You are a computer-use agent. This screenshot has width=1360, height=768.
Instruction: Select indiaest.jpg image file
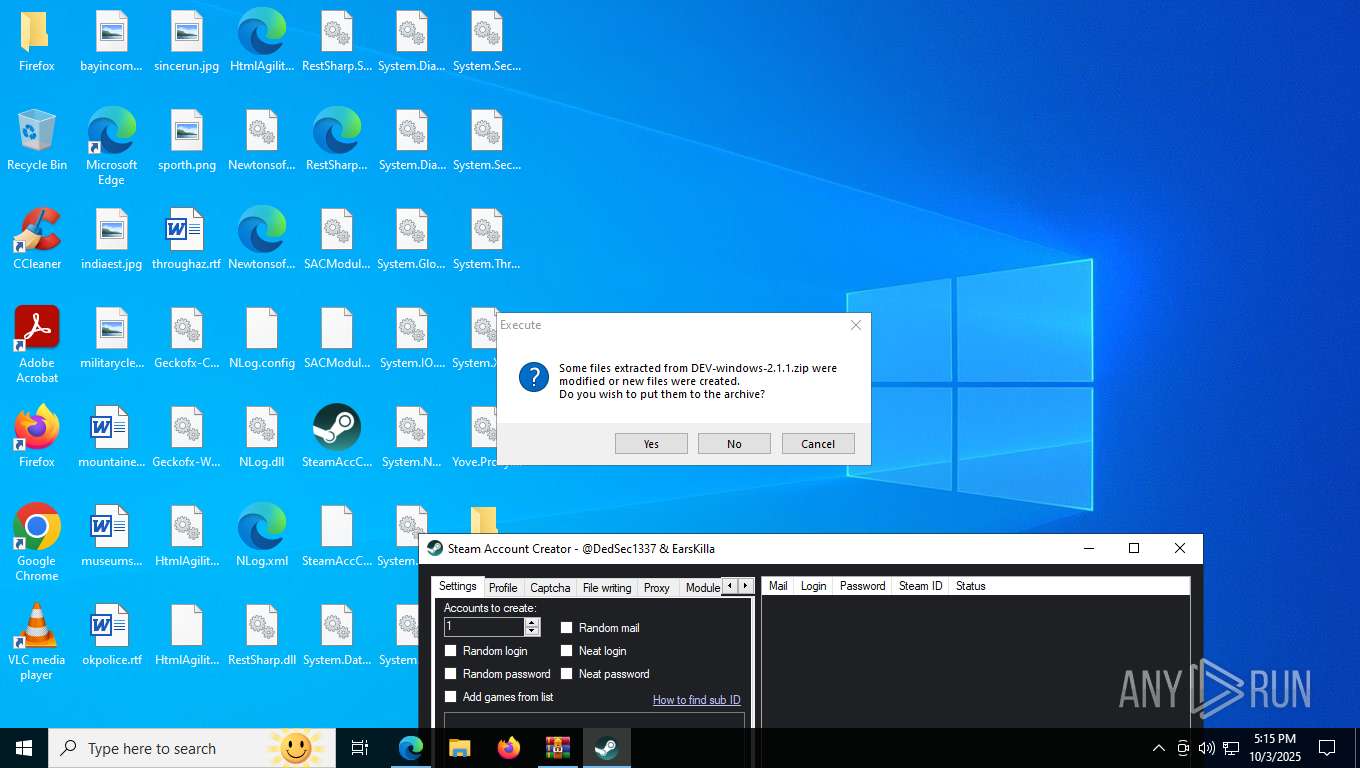(112, 240)
